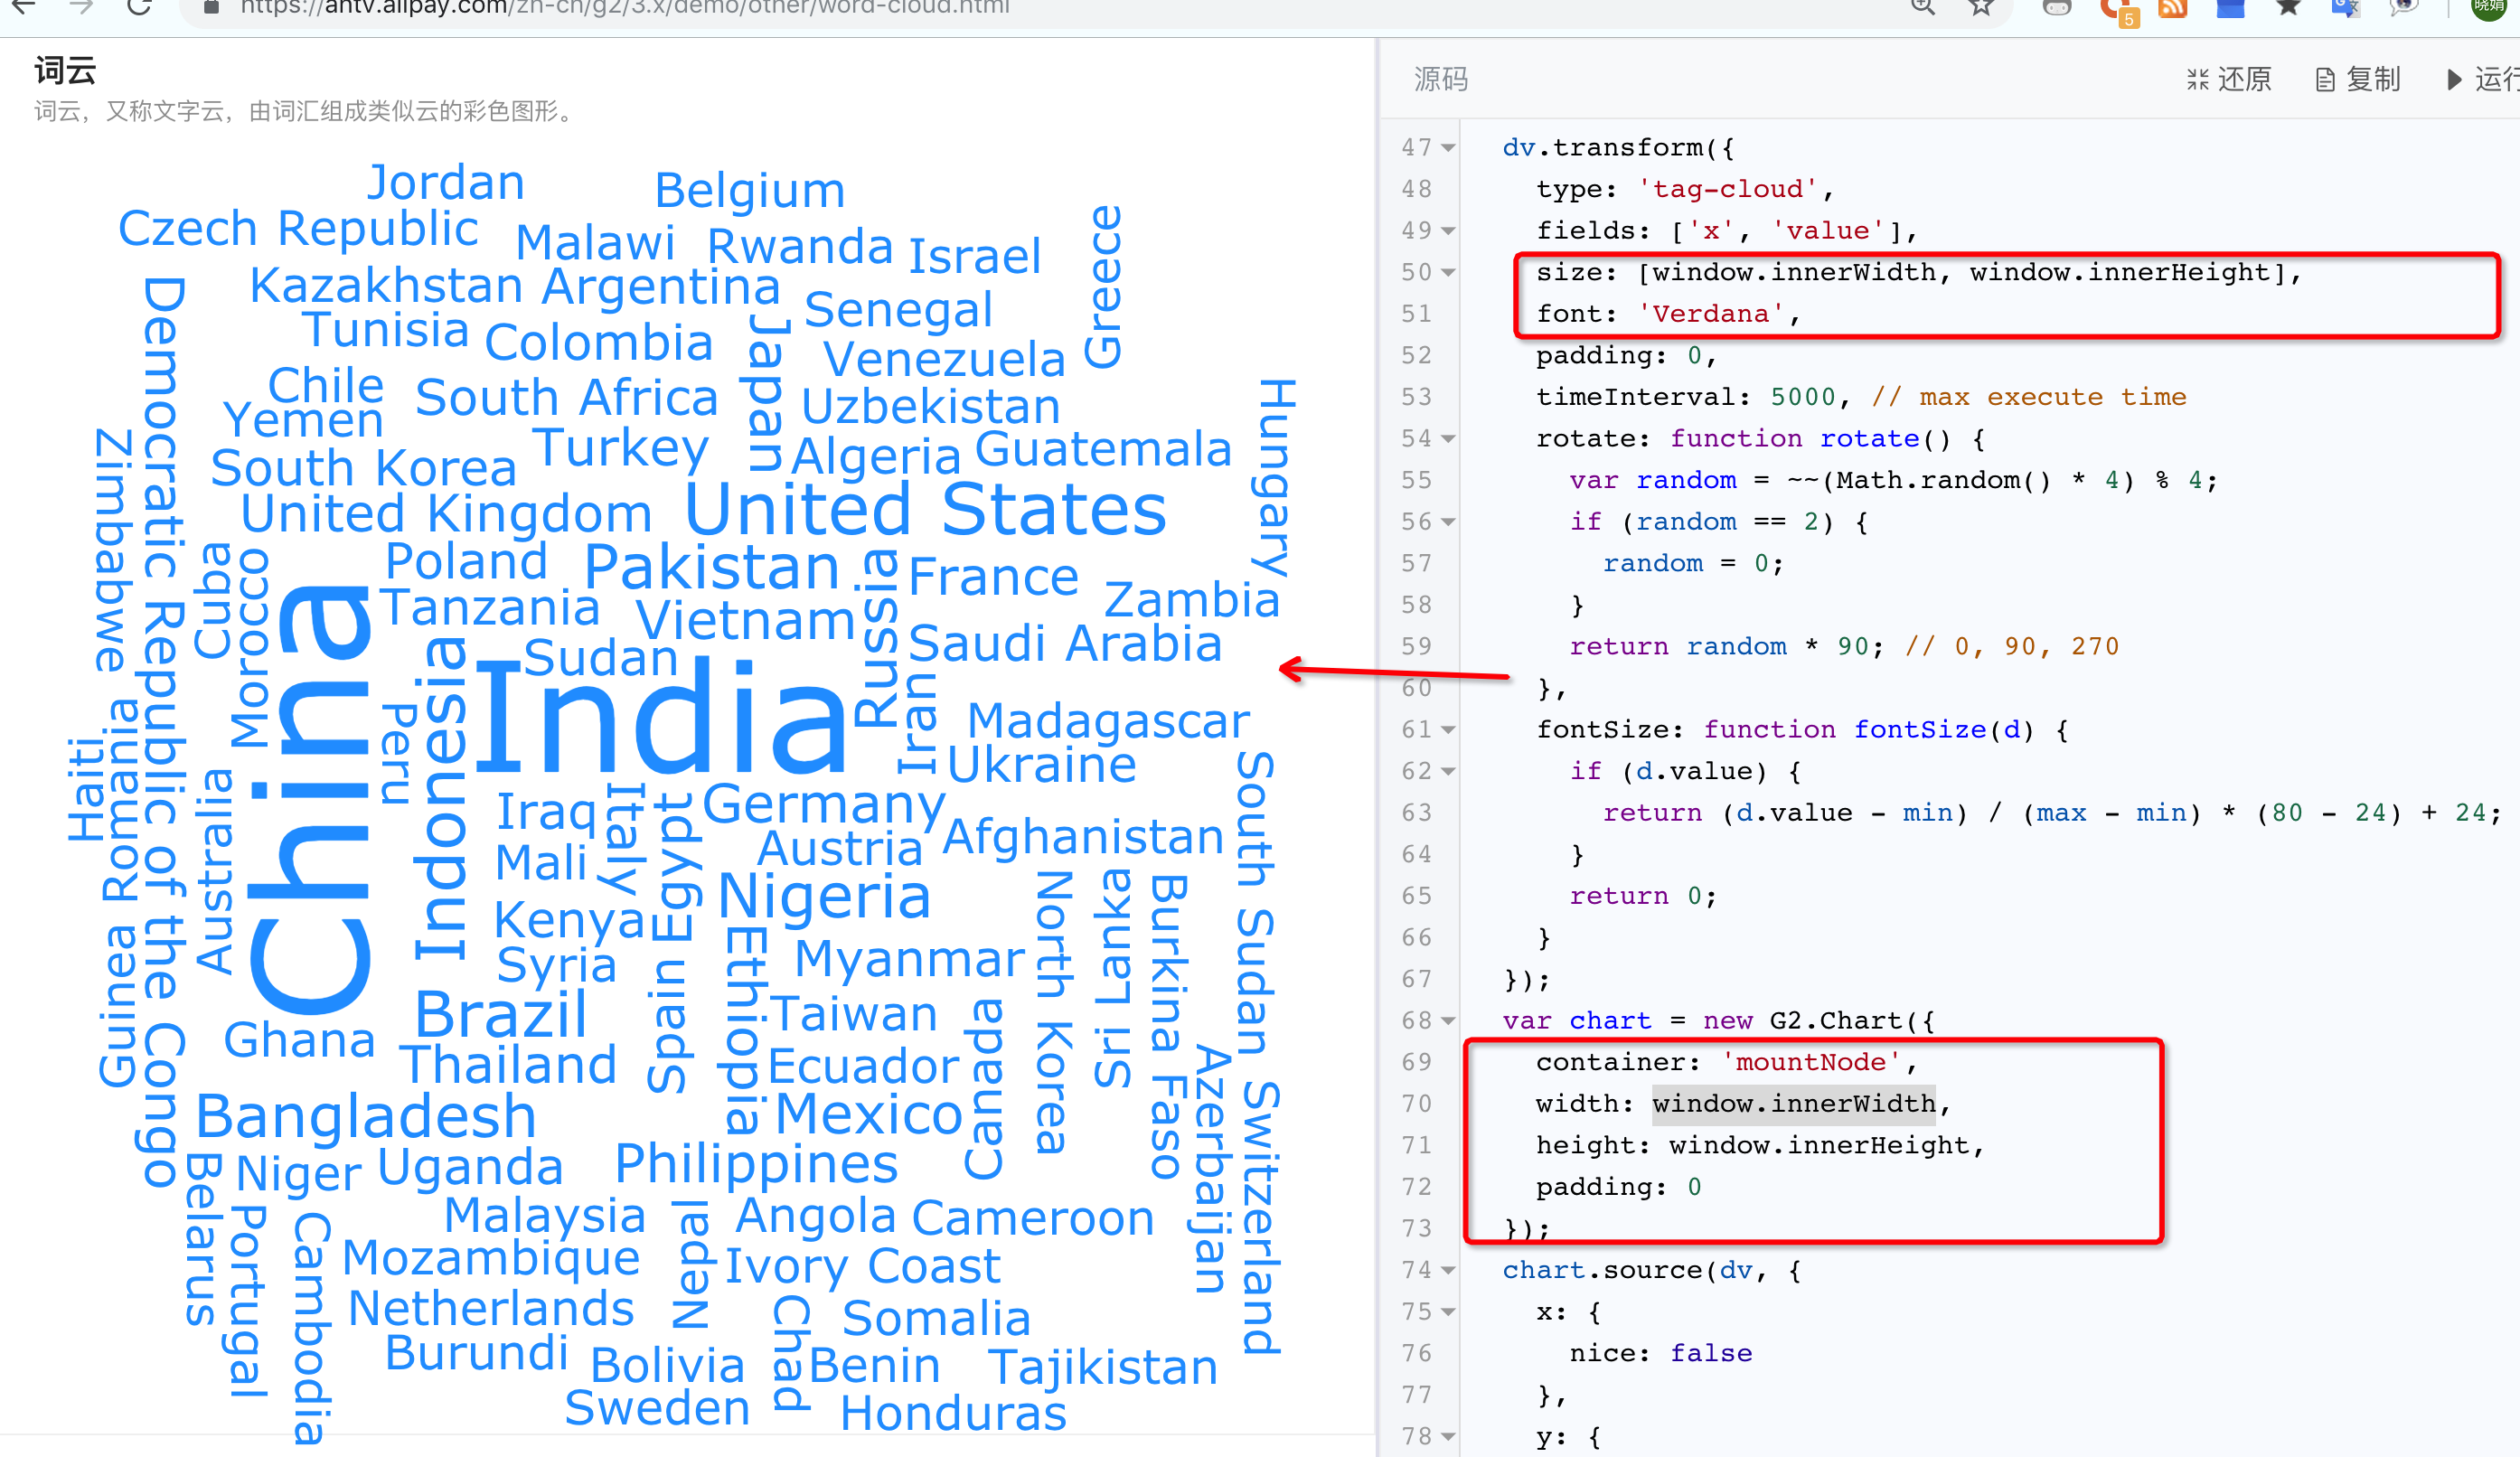Toggle the bookmark star for this page
Screen dimensions: 2520x1457
point(1980,8)
